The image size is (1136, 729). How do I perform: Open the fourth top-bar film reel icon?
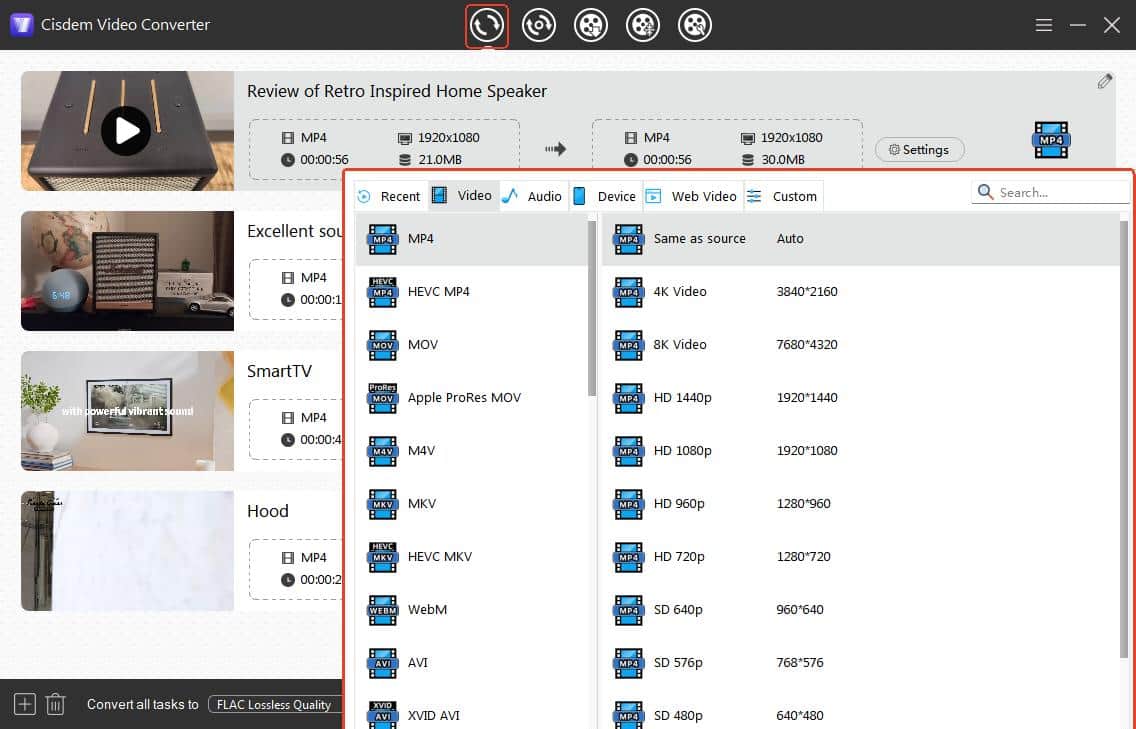point(643,25)
